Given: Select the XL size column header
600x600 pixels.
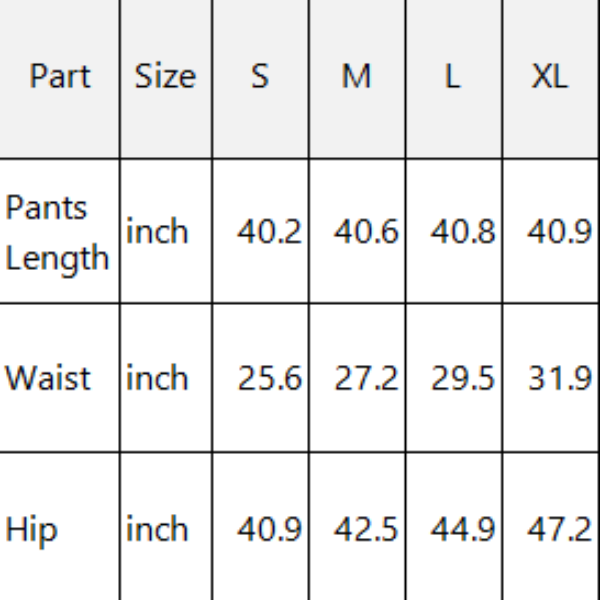Looking at the screenshot, I should pyautogui.click(x=549, y=76).
